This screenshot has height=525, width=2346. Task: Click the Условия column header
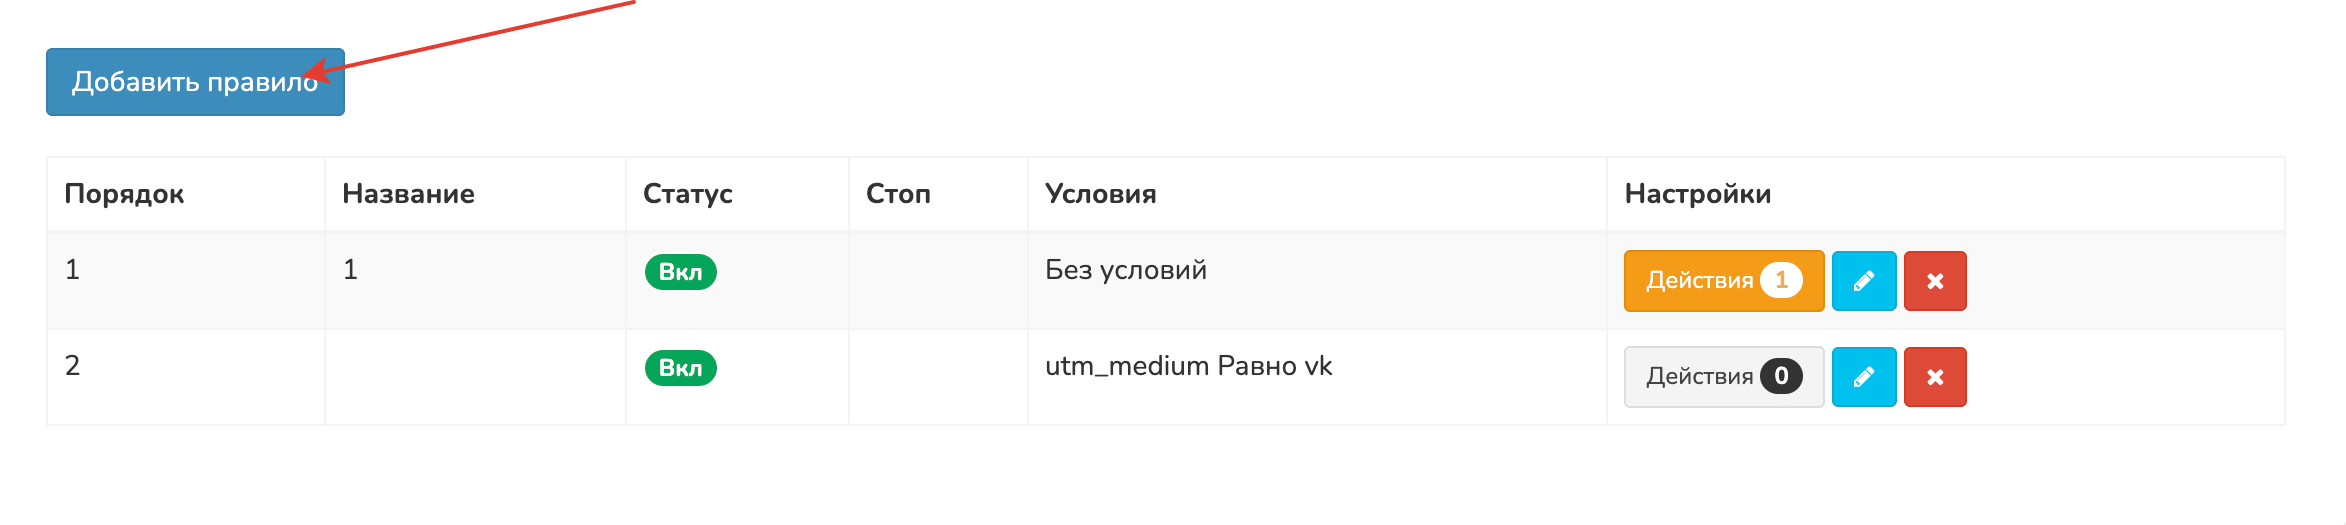(x=1100, y=194)
